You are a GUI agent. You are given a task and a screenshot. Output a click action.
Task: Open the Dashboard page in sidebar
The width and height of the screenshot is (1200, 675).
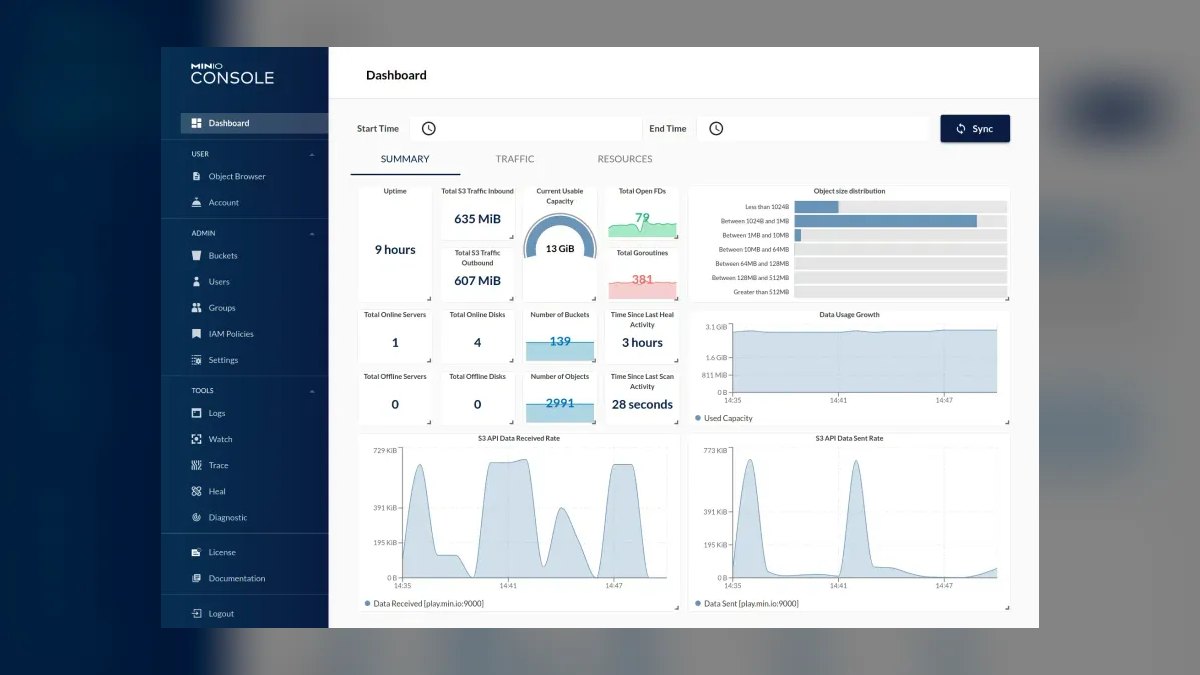[254, 123]
